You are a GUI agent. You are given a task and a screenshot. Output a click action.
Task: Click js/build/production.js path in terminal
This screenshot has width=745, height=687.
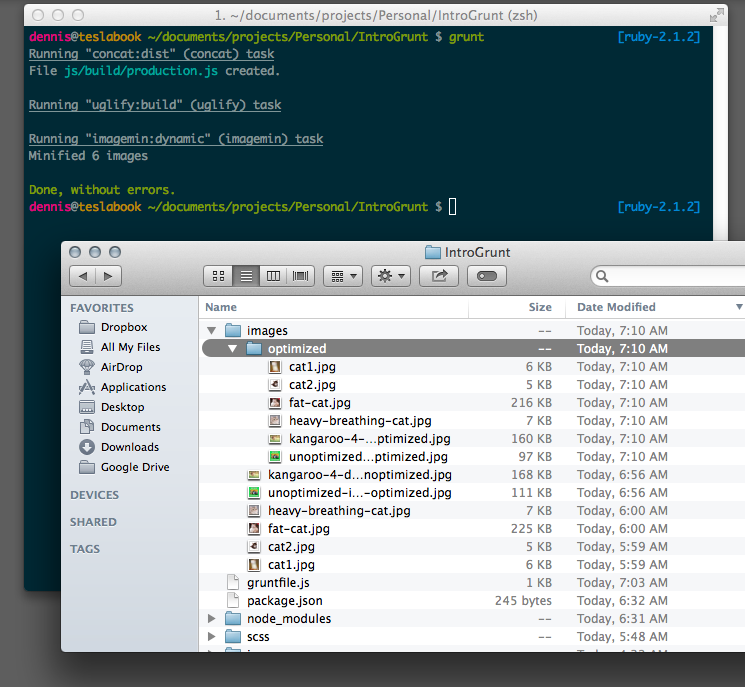[141, 71]
